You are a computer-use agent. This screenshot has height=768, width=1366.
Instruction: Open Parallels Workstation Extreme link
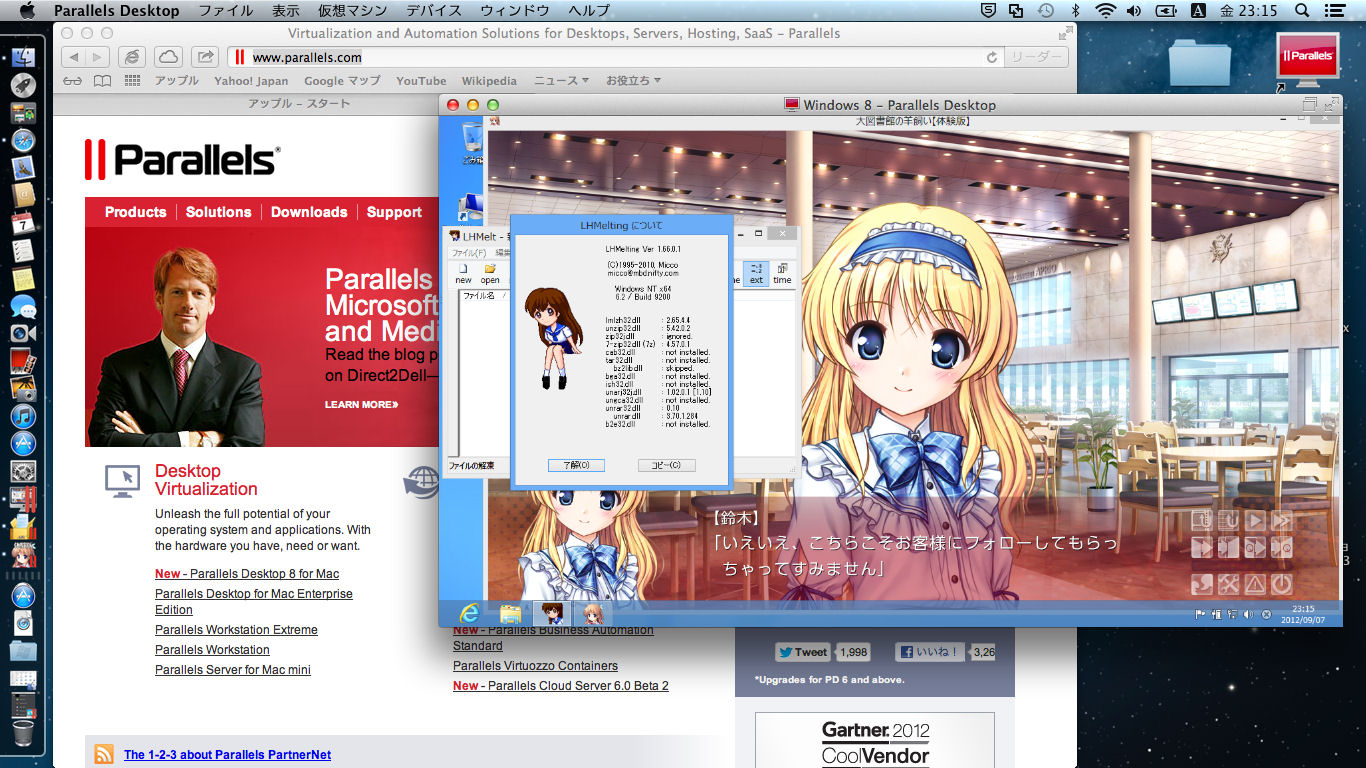[236, 630]
